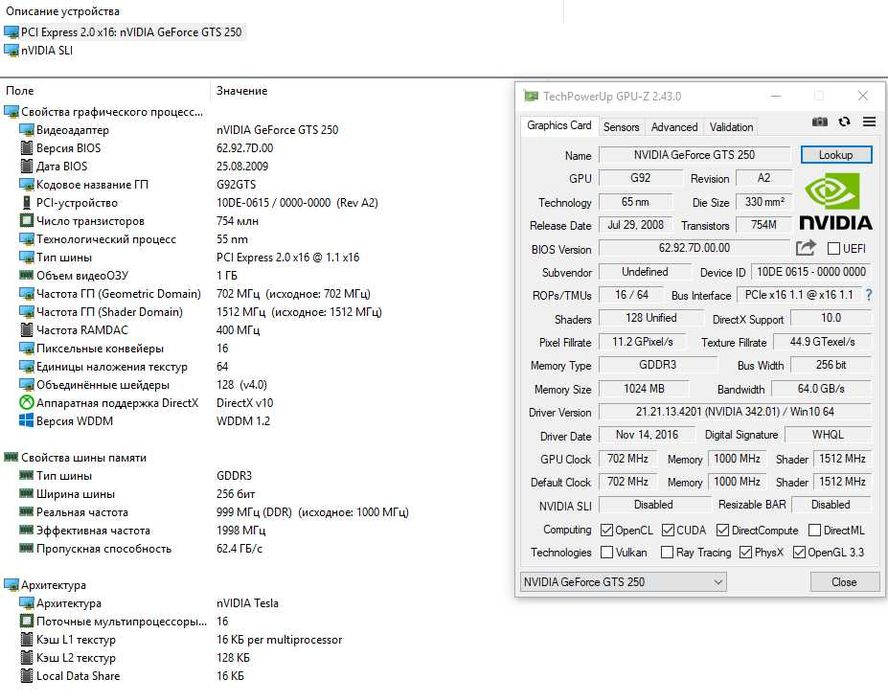This screenshot has height=699, width=888.
Task: Click the BIOS export share icon
Action: [806, 248]
